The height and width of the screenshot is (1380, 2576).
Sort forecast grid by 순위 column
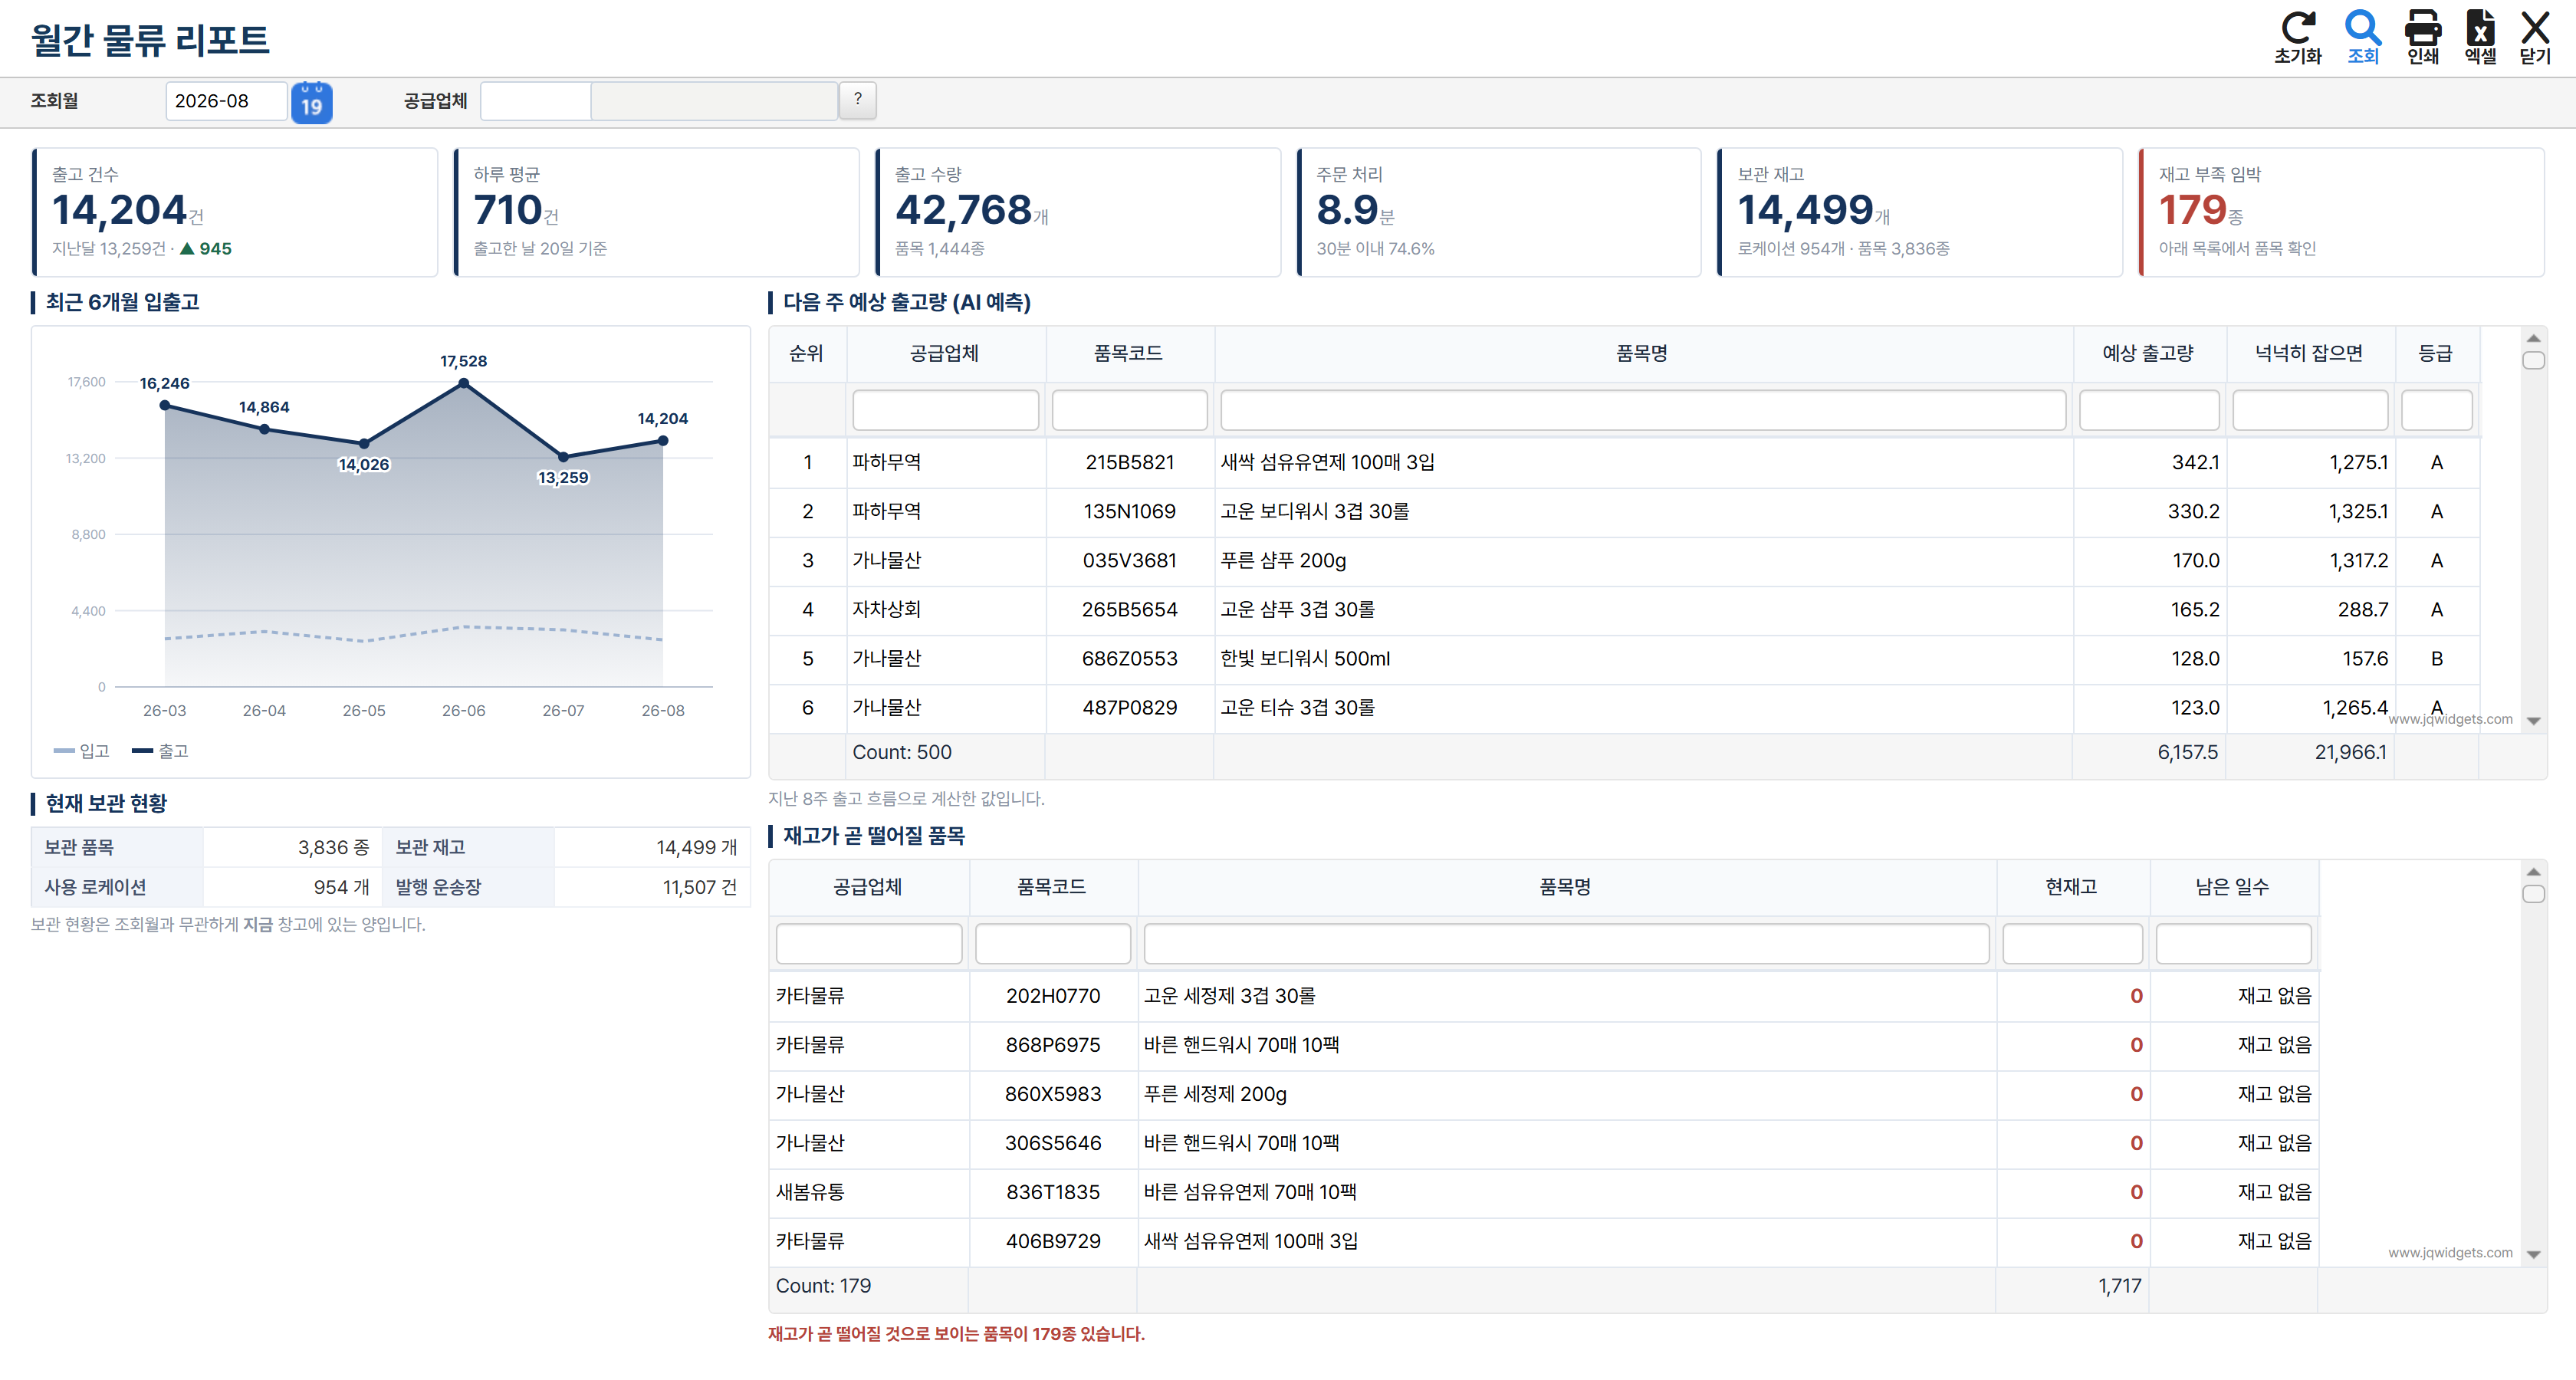pos(806,353)
